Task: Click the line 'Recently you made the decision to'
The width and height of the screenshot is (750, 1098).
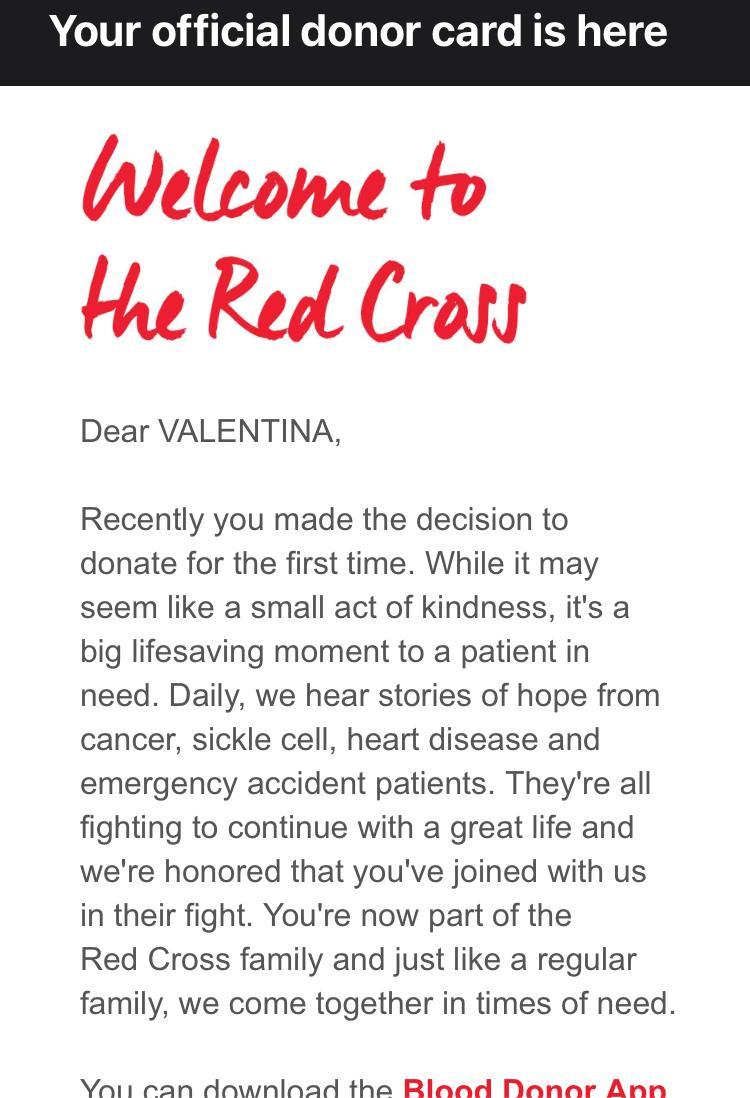Action: [324, 520]
